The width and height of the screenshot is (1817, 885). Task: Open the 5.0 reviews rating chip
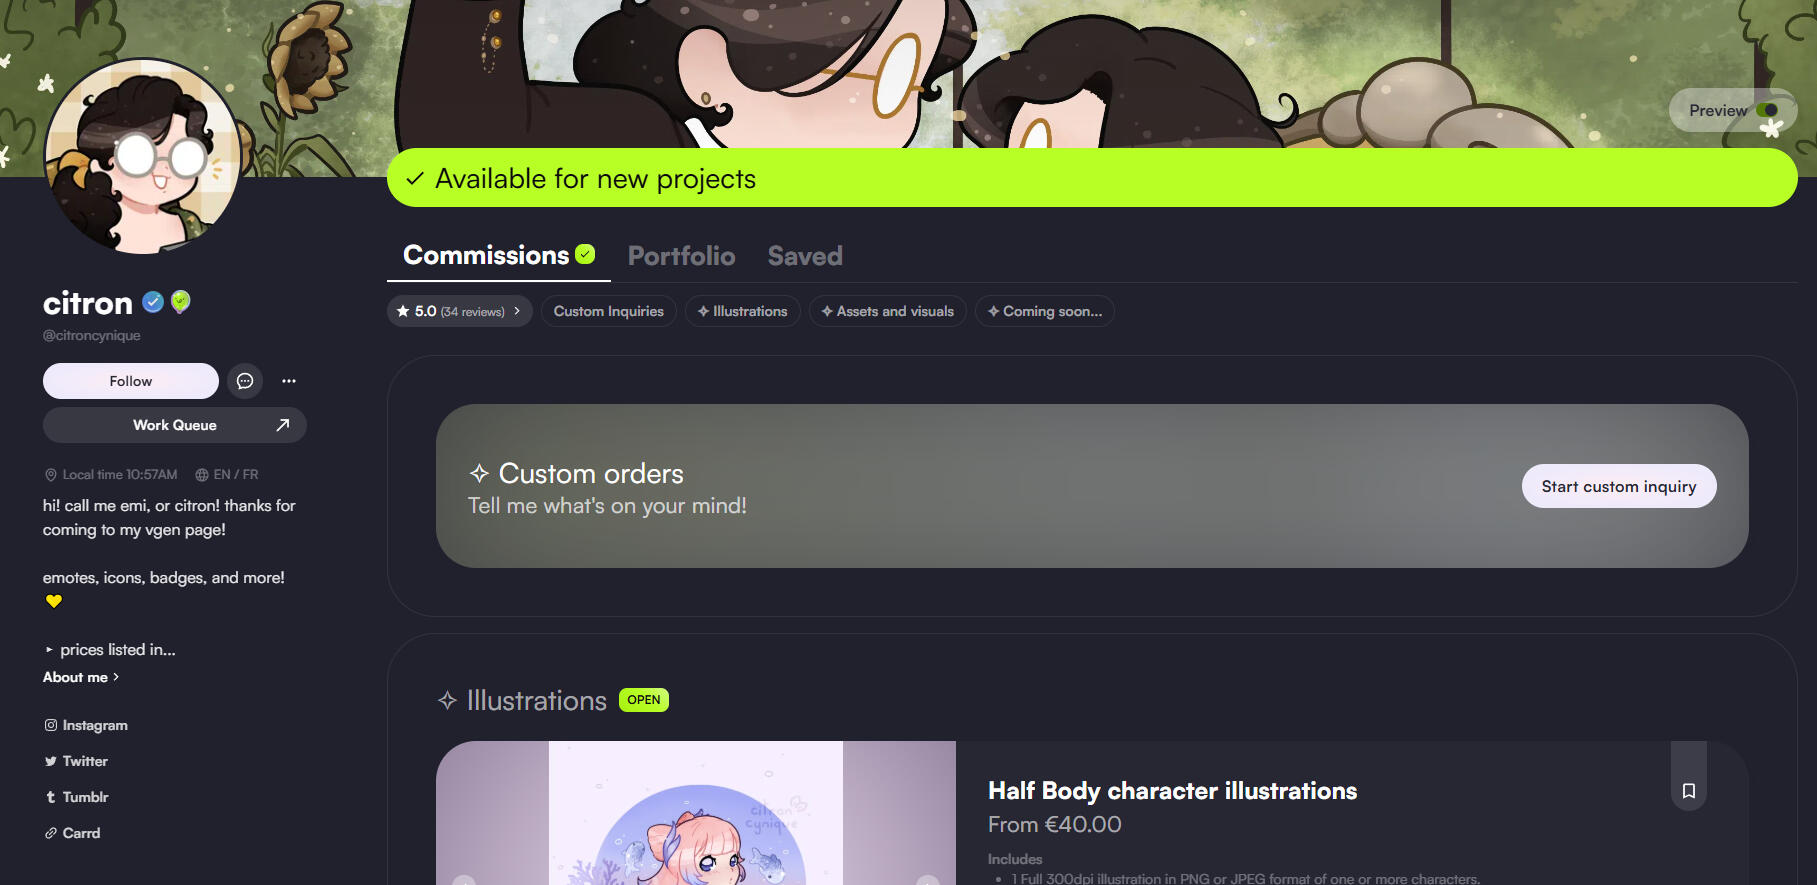(459, 311)
